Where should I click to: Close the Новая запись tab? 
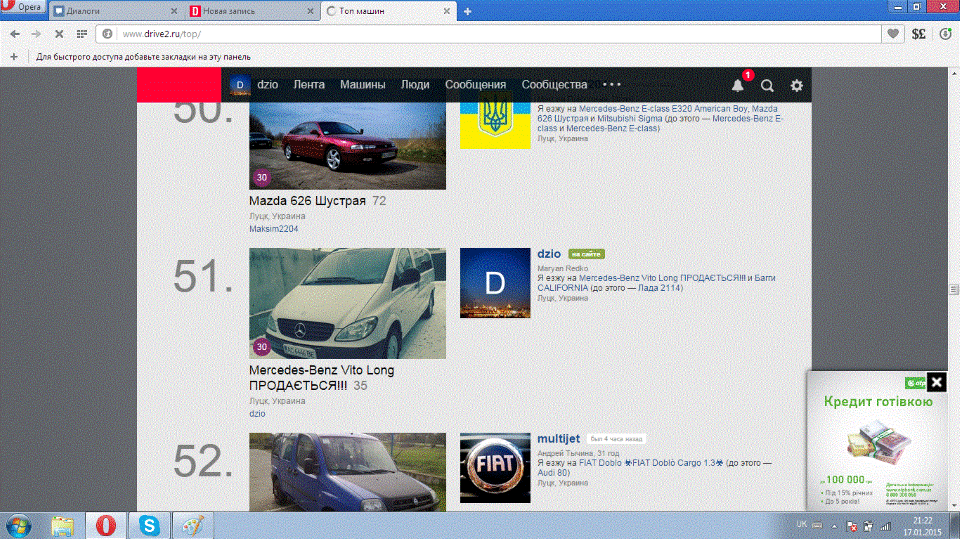tap(310, 11)
